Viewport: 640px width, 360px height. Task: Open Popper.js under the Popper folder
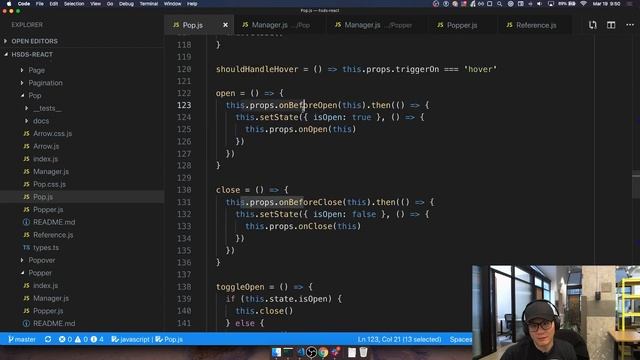pyautogui.click(x=48, y=311)
